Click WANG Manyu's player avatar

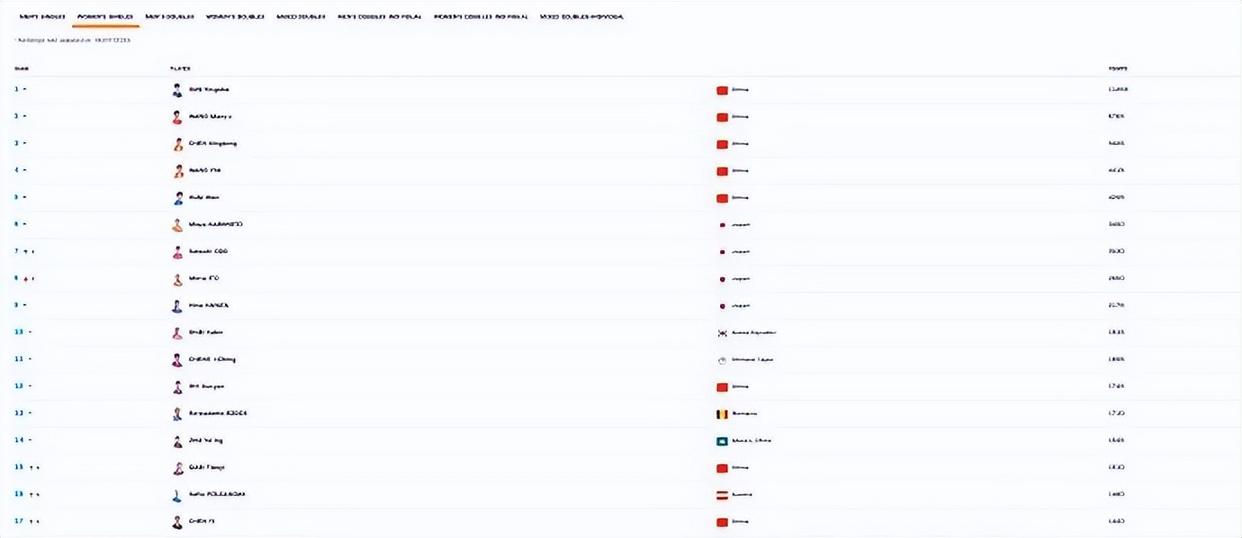click(177, 117)
